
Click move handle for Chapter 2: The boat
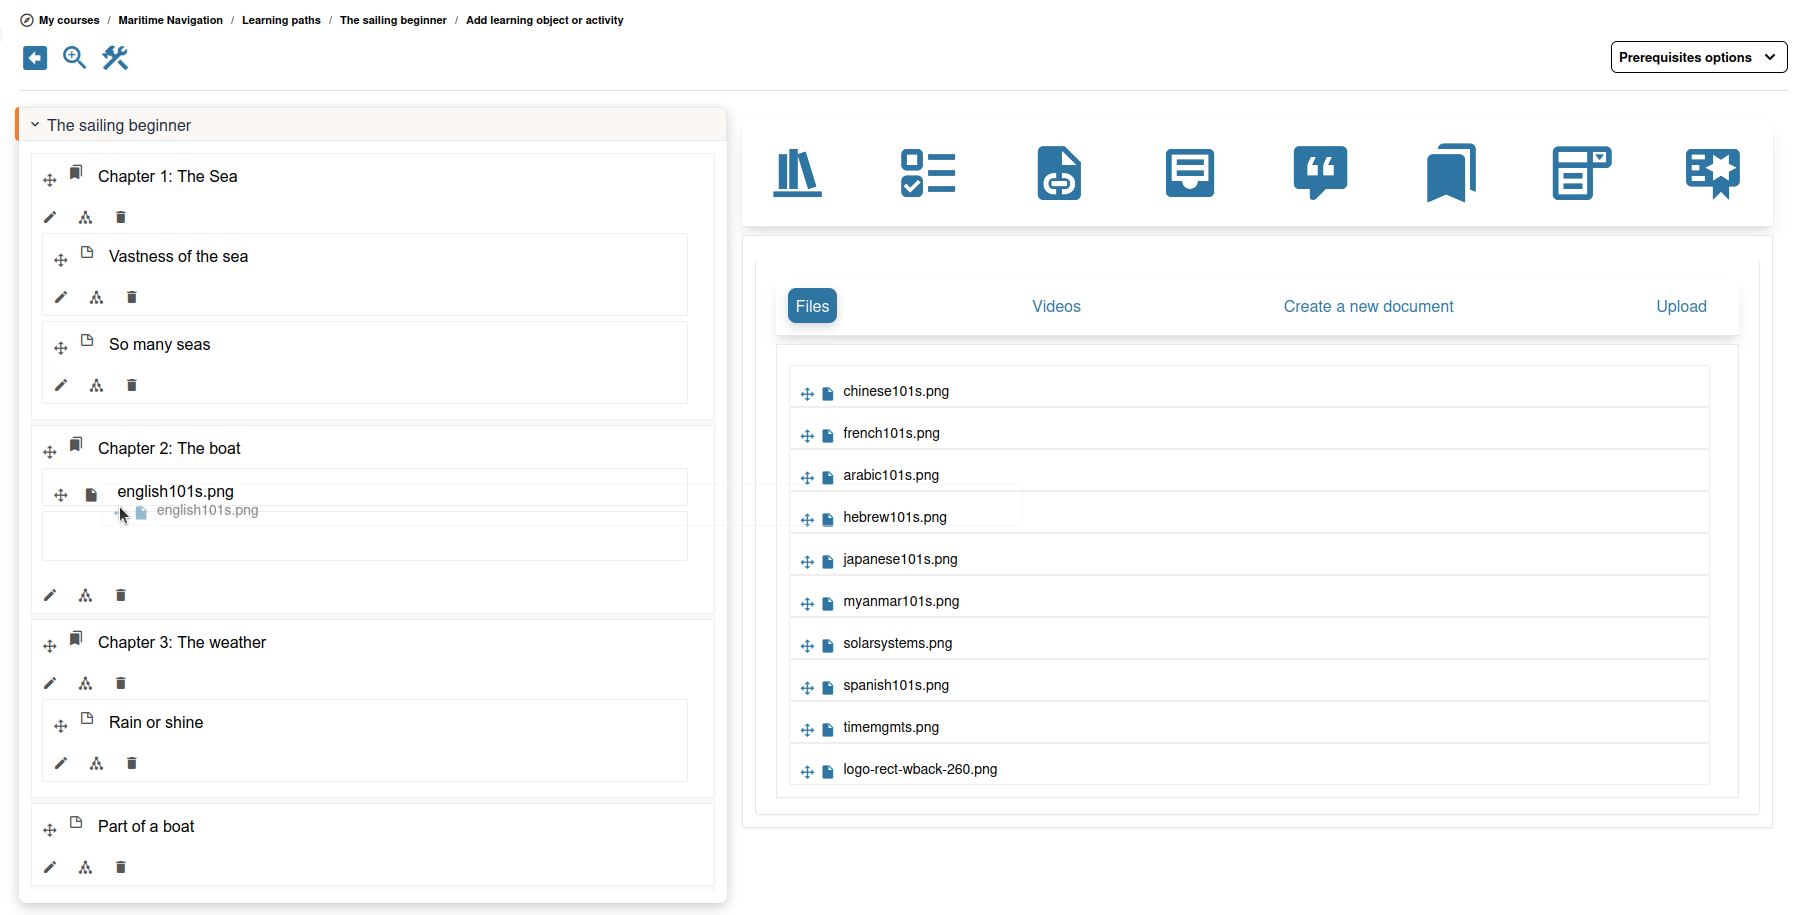pos(50,452)
